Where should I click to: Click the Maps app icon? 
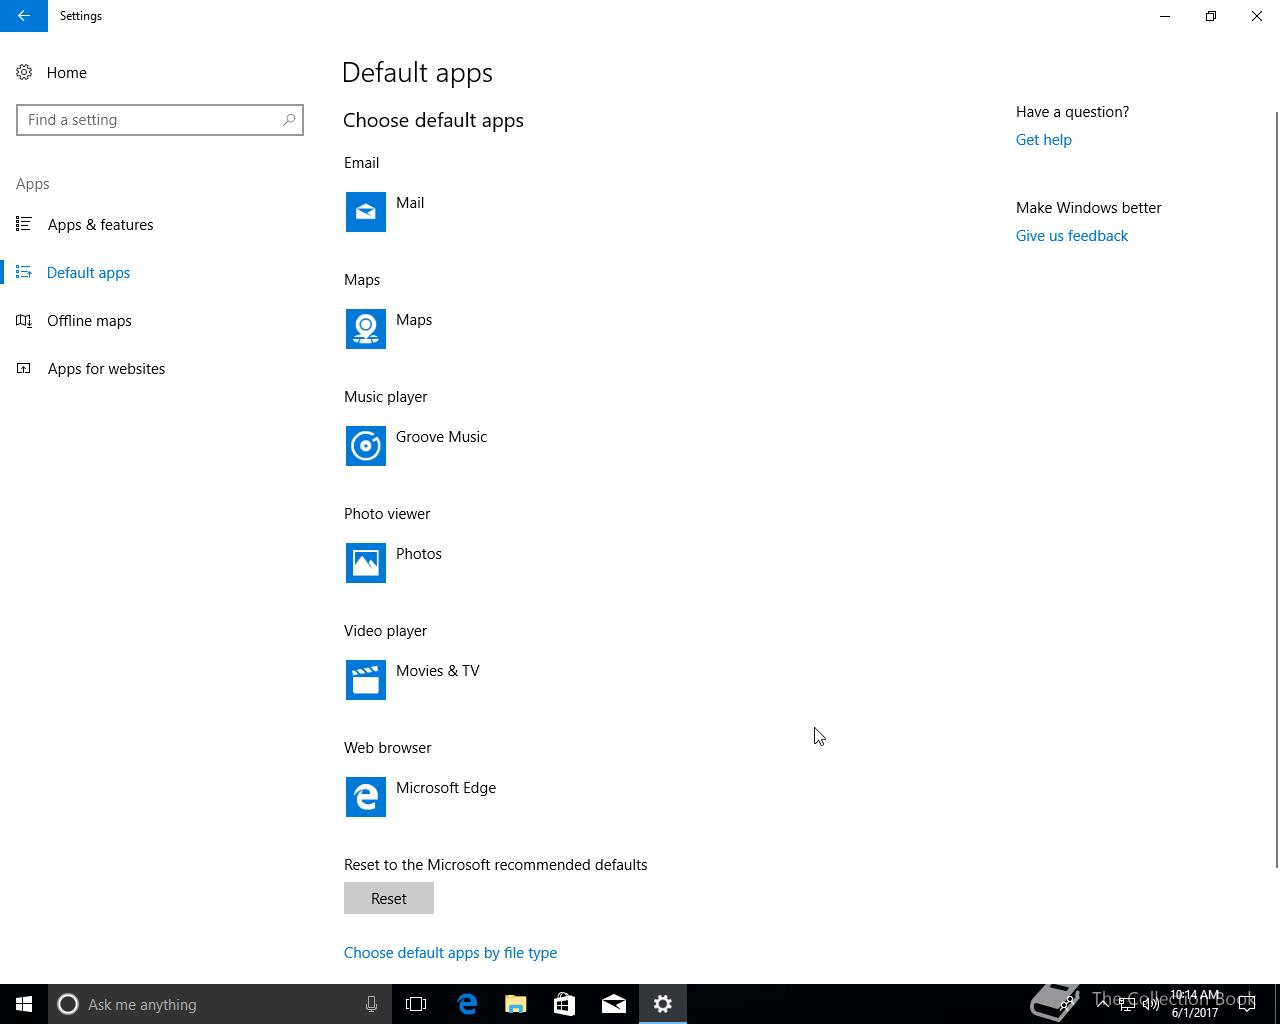click(366, 329)
